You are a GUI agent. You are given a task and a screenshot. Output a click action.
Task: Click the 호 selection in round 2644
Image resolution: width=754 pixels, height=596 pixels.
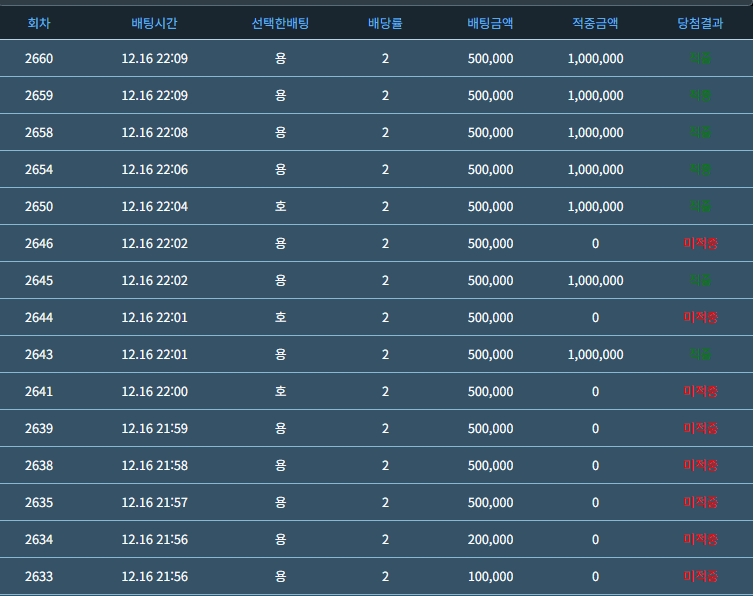click(x=280, y=318)
